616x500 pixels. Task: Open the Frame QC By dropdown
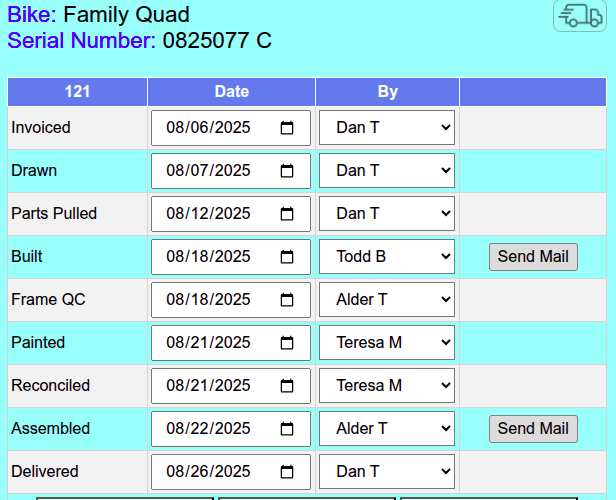click(387, 300)
